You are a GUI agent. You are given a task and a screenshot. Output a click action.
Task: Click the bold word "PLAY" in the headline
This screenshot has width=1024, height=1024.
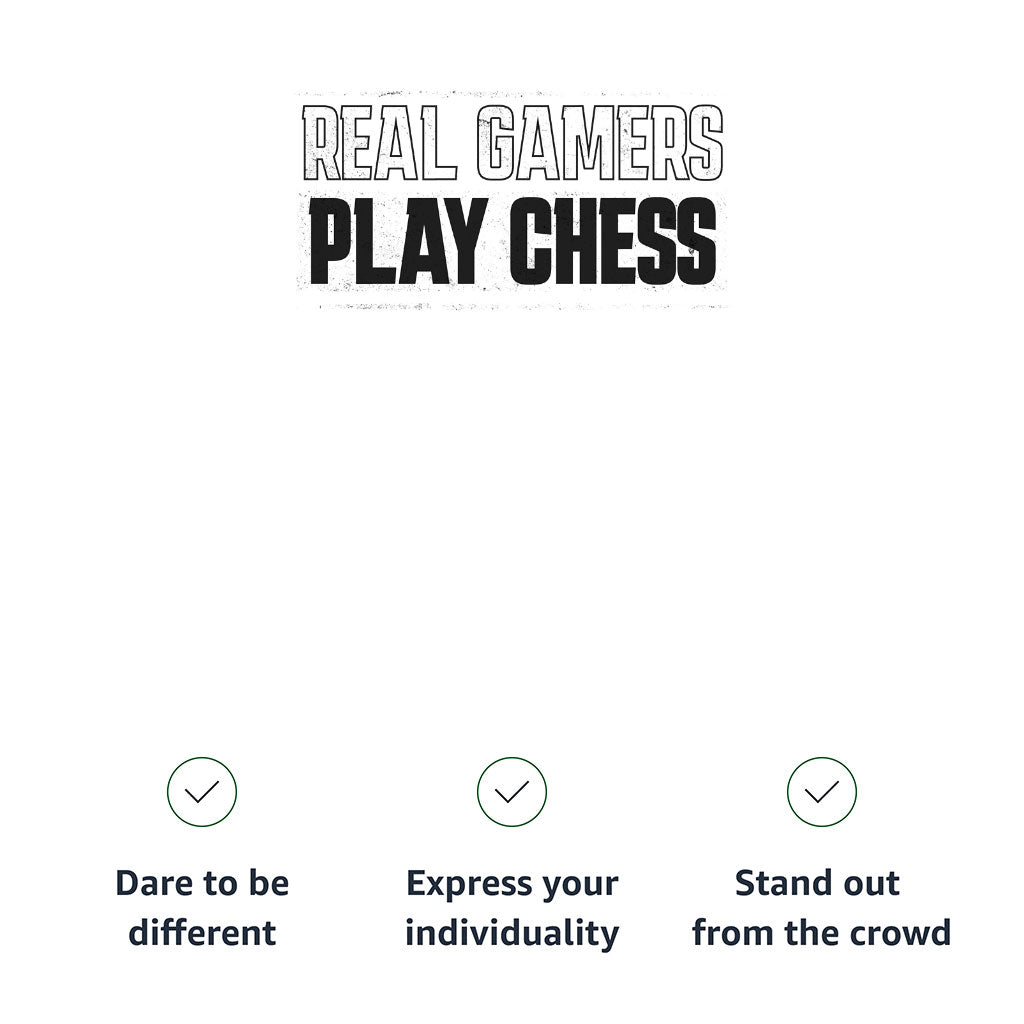click(x=397, y=242)
